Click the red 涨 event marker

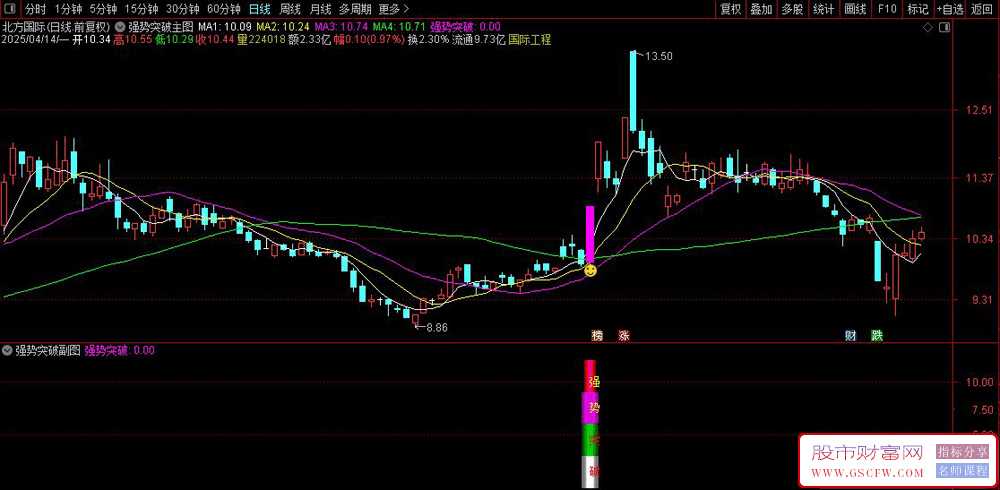623,335
